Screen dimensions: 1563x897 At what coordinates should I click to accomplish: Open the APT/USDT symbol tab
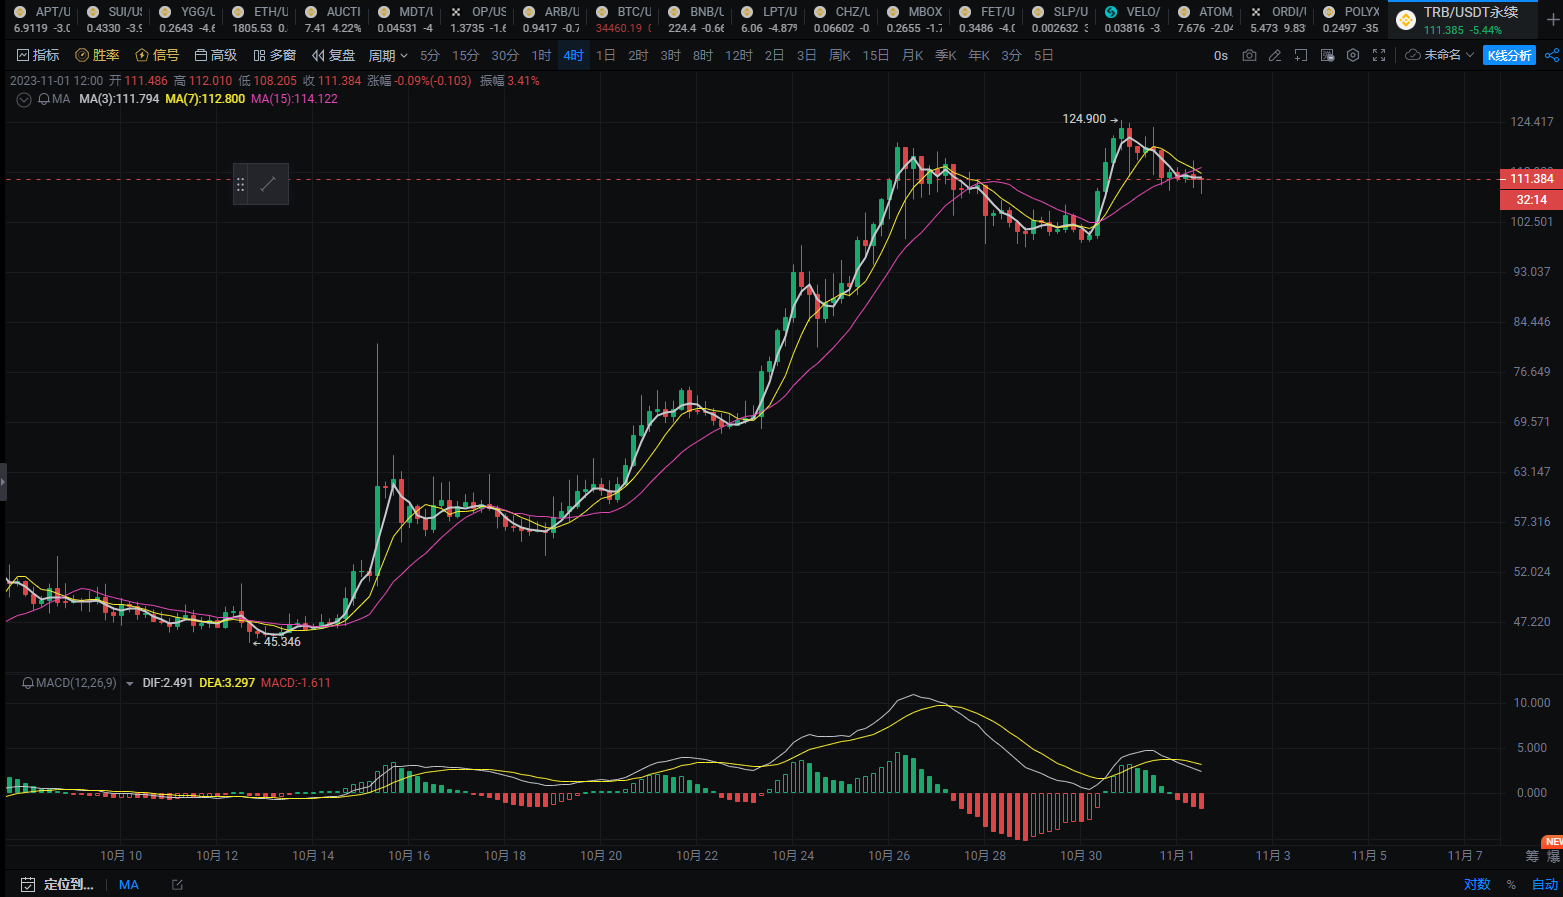tap(41, 19)
